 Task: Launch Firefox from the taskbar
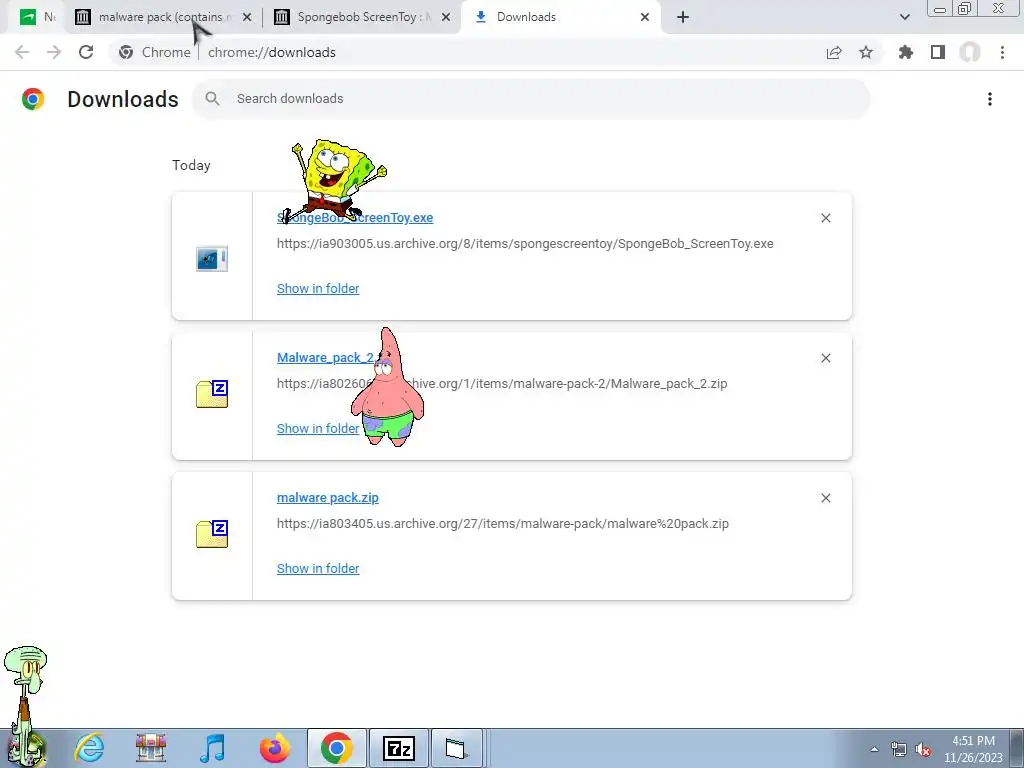click(x=275, y=748)
